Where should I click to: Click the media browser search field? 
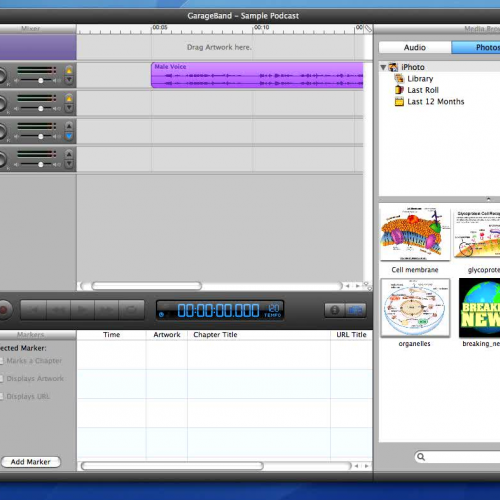click(x=457, y=457)
